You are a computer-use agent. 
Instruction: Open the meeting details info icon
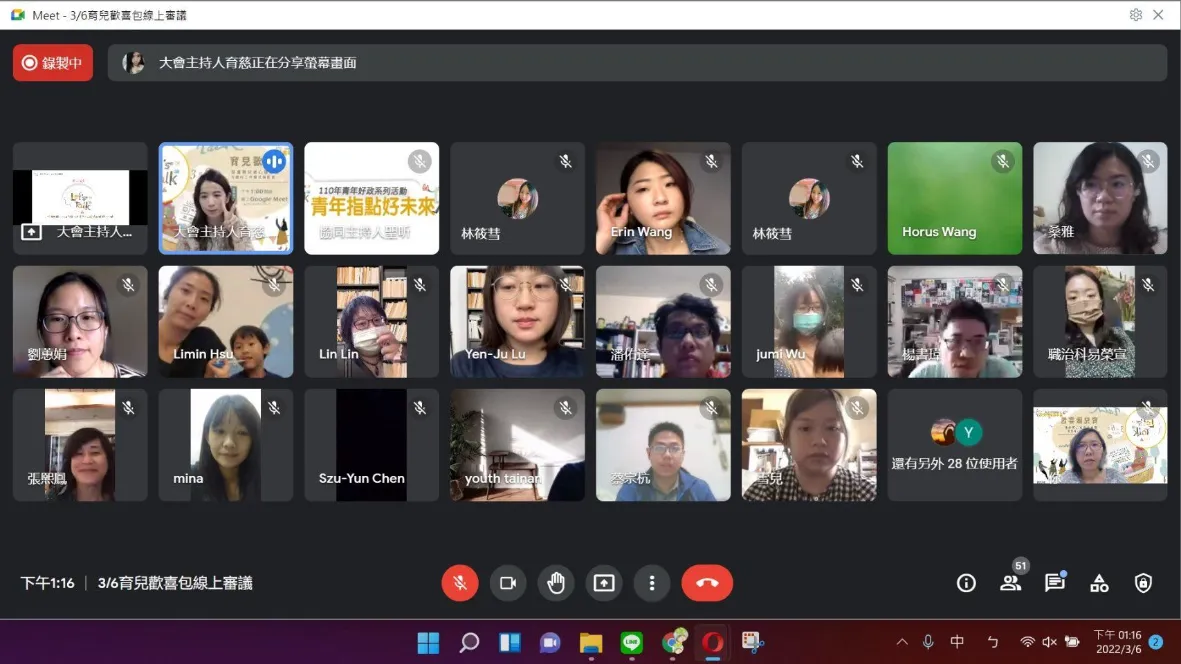click(x=966, y=583)
